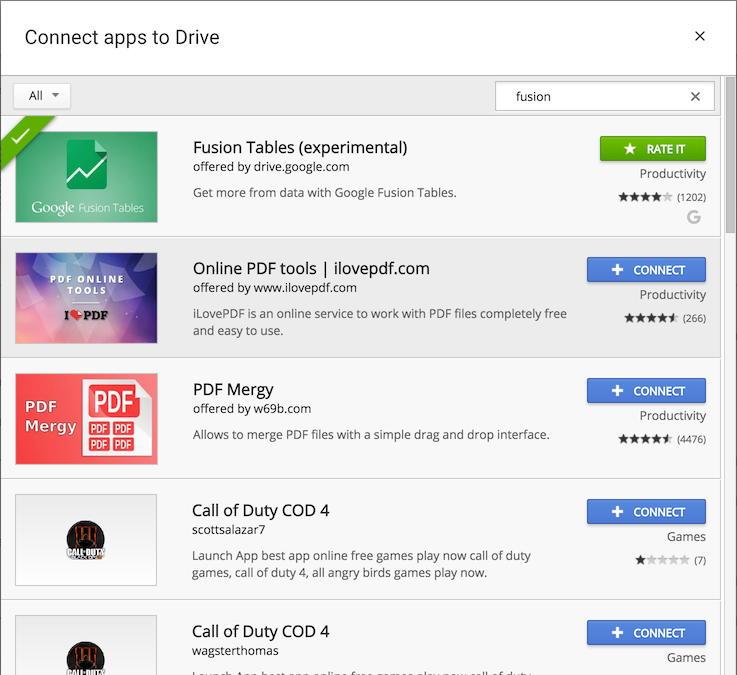Click scottsalazar7's Call of Duty app icon
Viewport: 737px width, 675px height.
coord(86,540)
